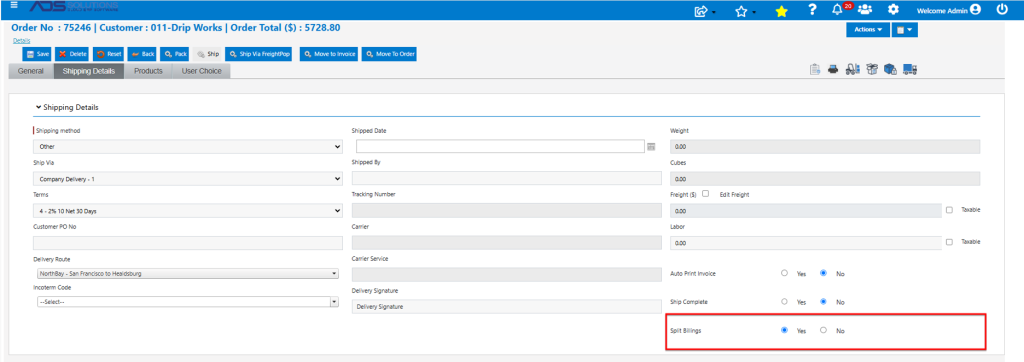Click the Ship button
This screenshot has height=362, width=1024.
(x=208, y=54)
